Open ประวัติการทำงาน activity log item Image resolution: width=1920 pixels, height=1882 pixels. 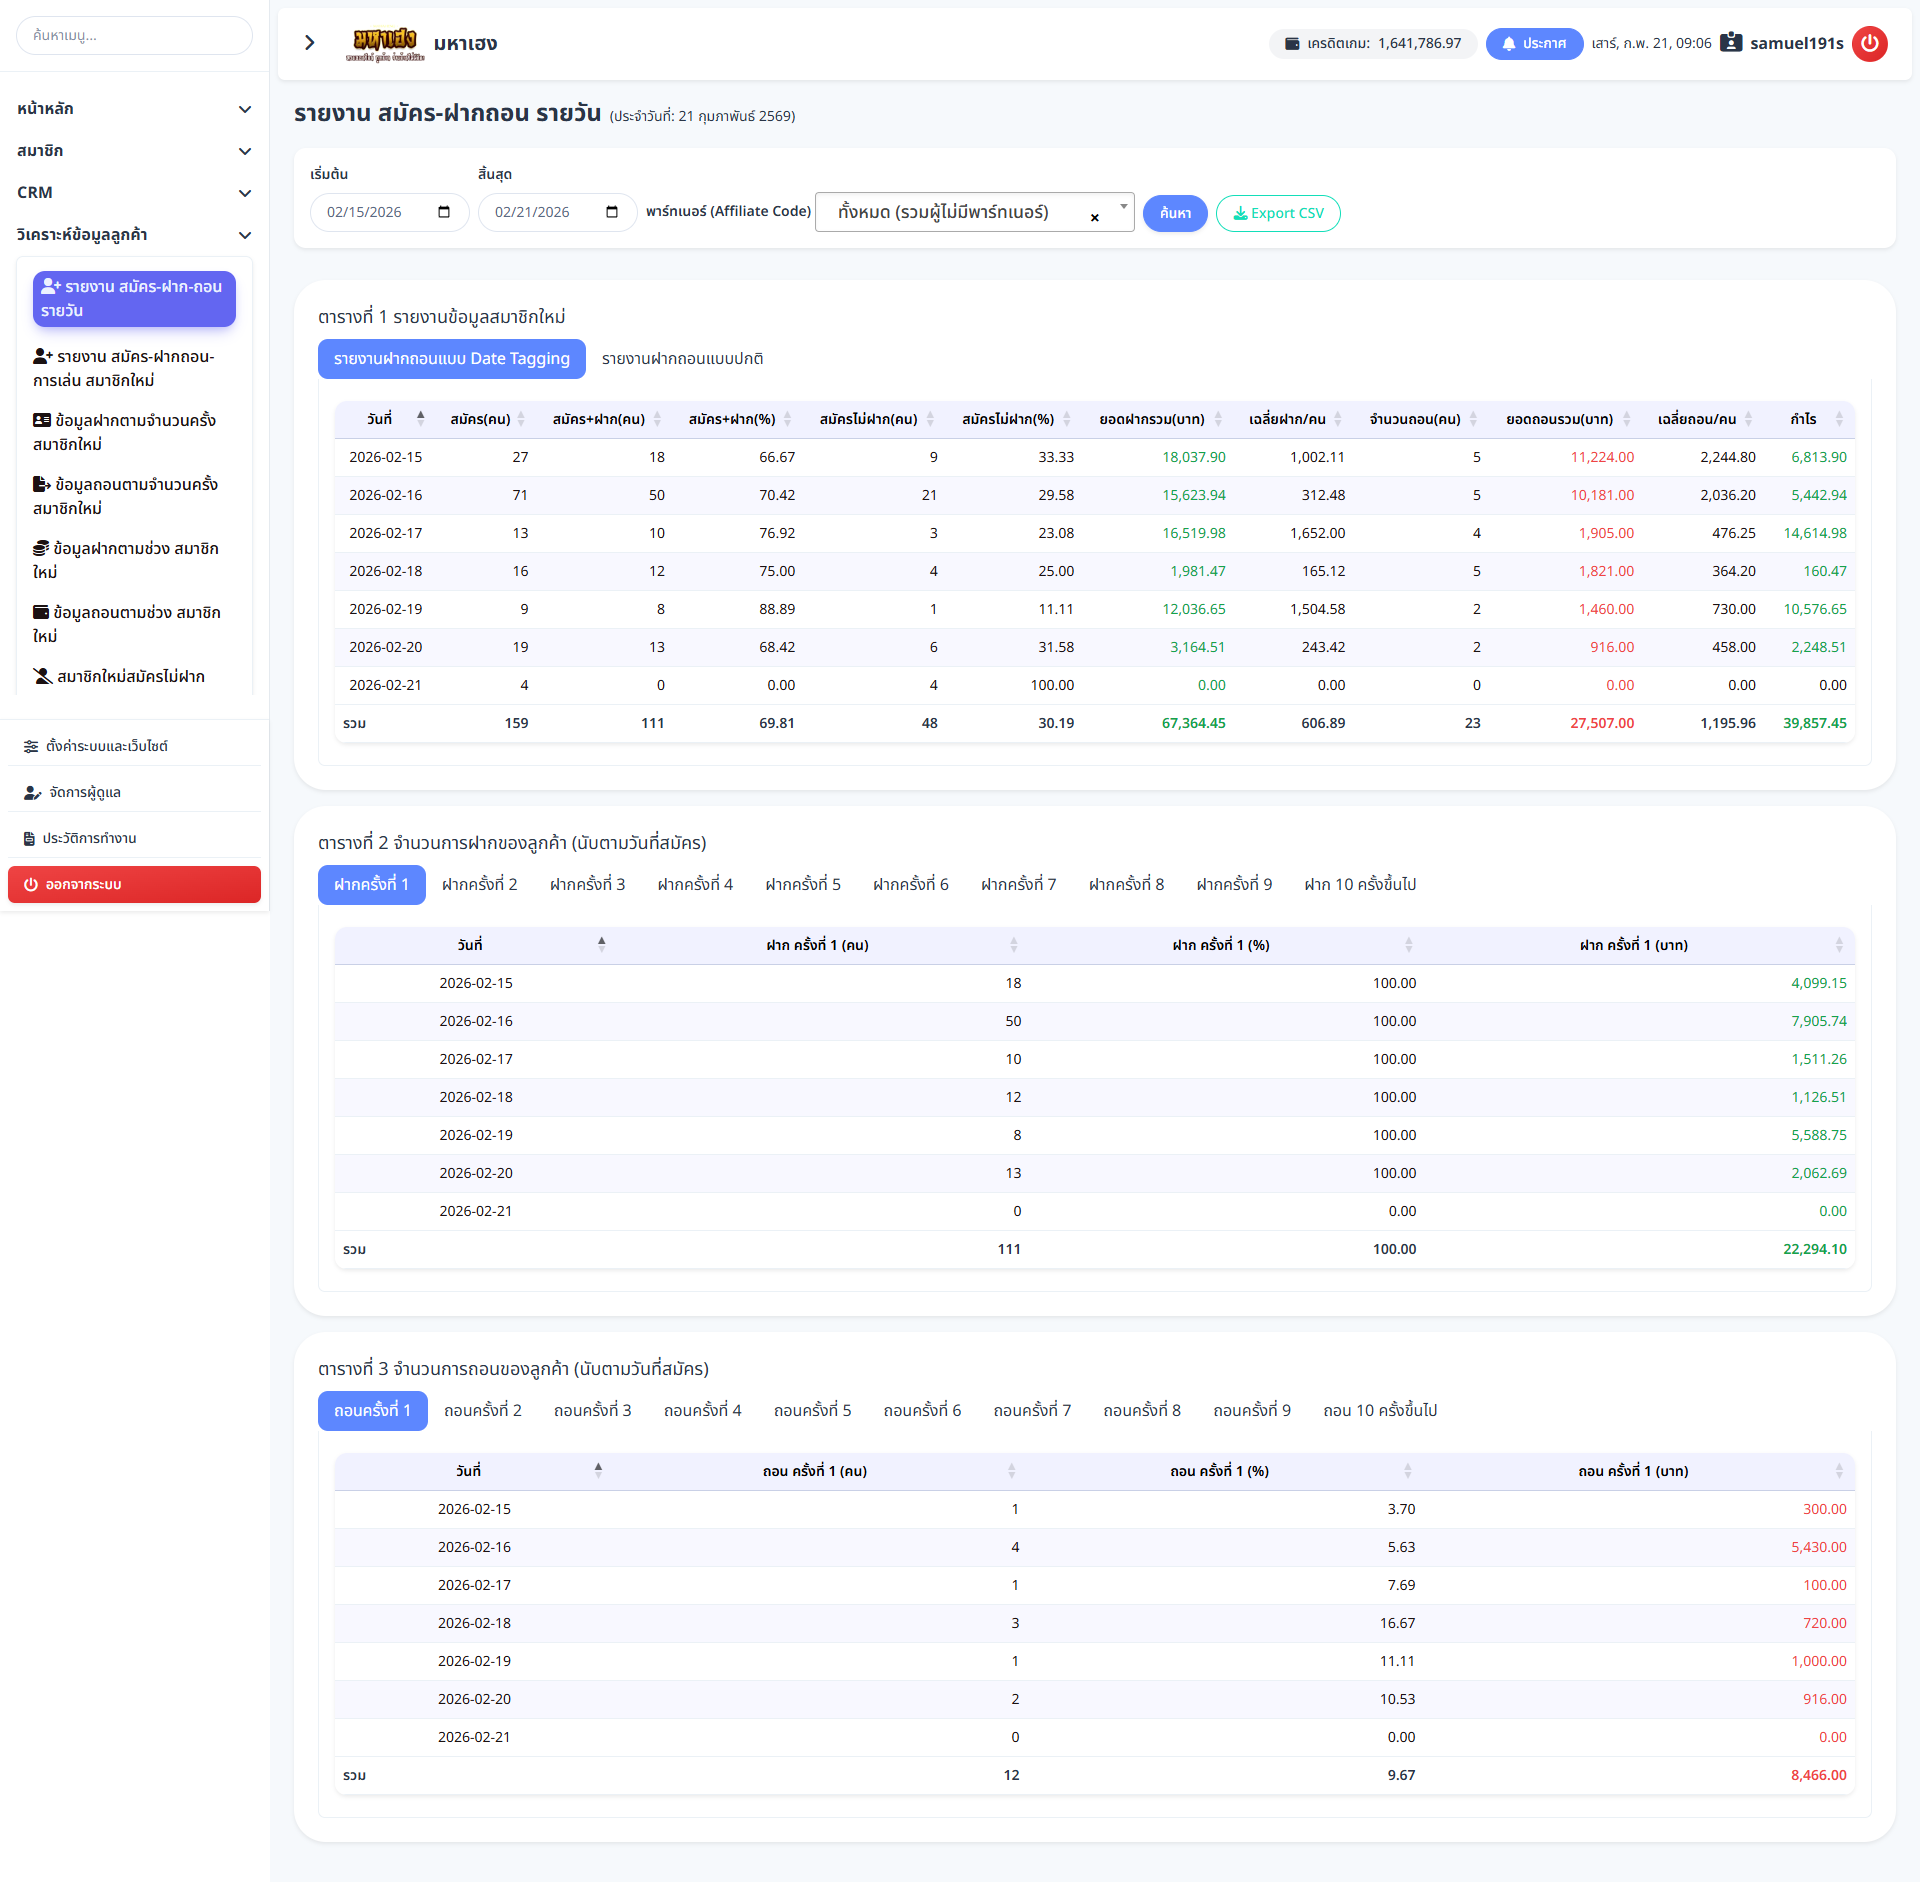[89, 838]
